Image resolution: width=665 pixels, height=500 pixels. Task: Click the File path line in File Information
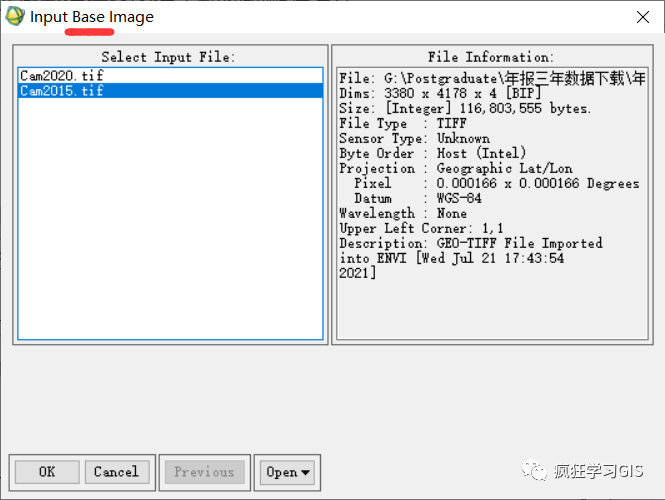pos(492,78)
